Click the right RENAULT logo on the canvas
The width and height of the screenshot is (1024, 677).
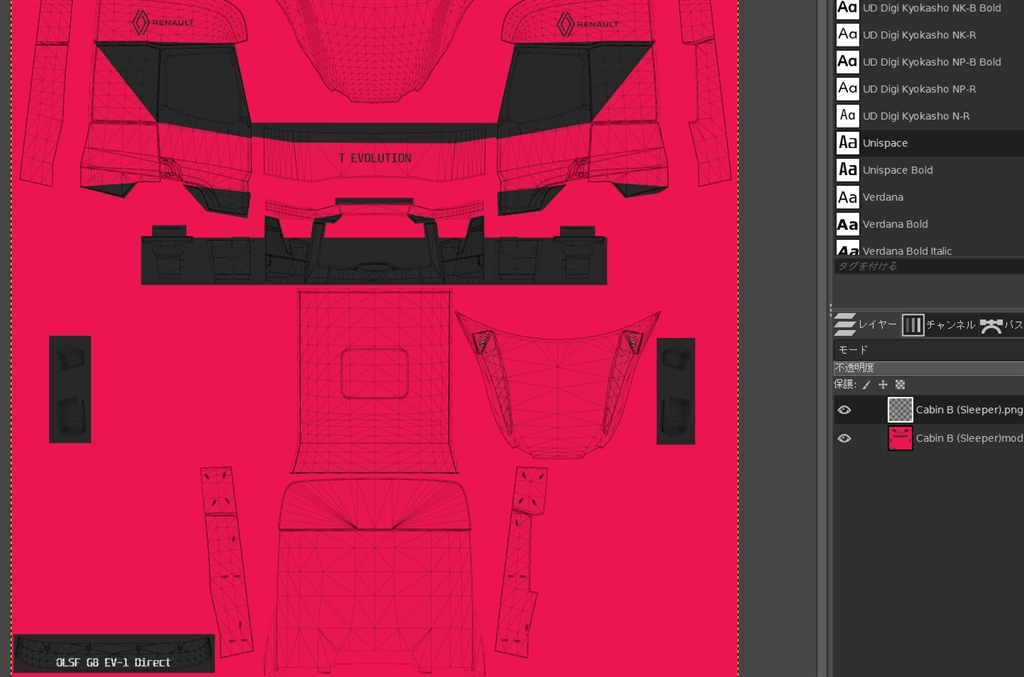click(x=588, y=24)
